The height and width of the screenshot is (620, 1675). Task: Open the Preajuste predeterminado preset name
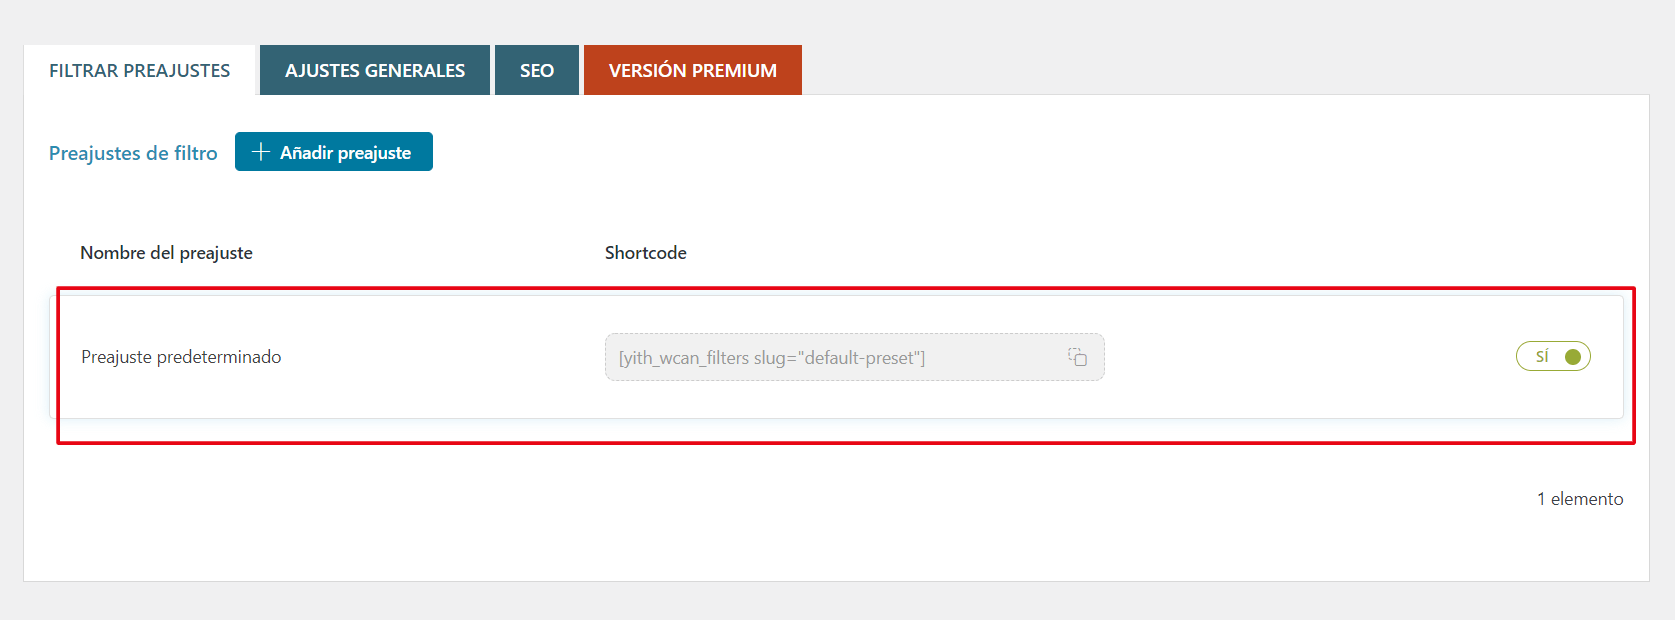point(181,357)
